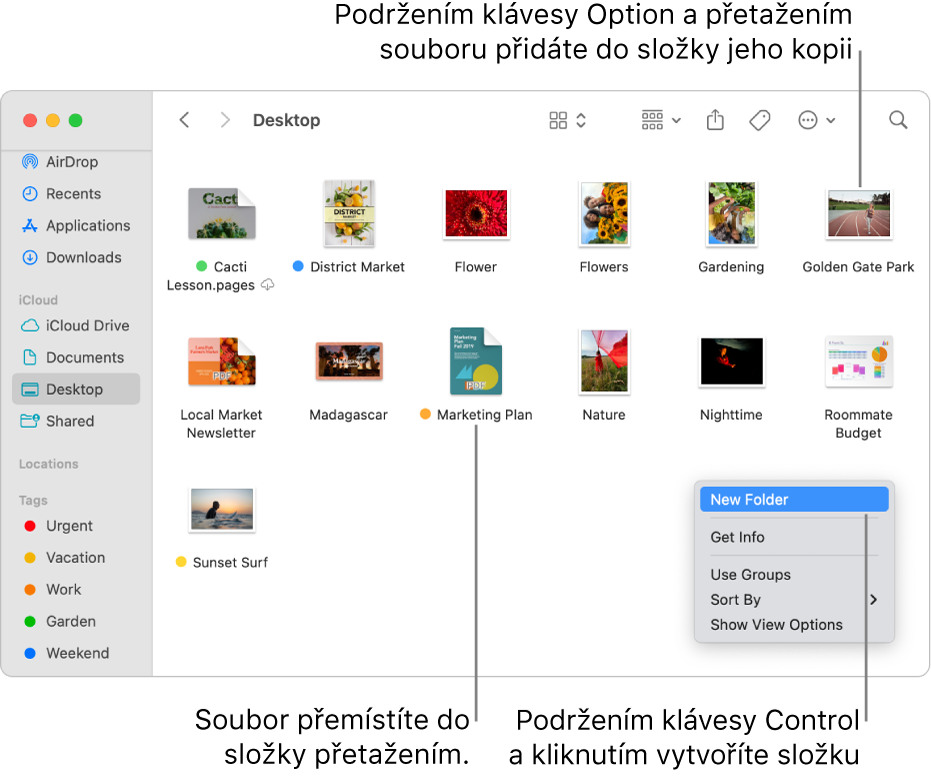Image resolution: width=931 pixels, height=777 pixels.
Task: Click the Gardening file name
Action: coord(731,267)
